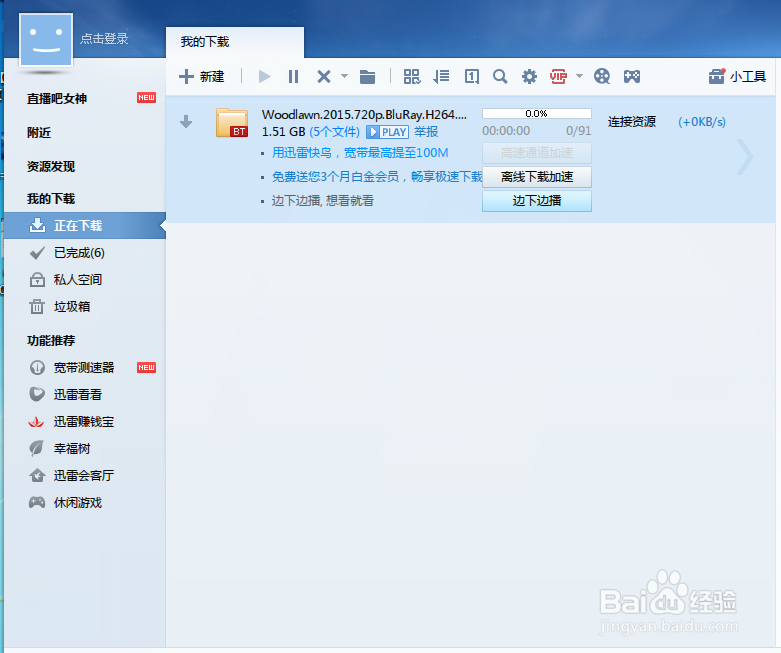Click the PLAY button on Woodlawn task
781x653 pixels.
point(388,132)
